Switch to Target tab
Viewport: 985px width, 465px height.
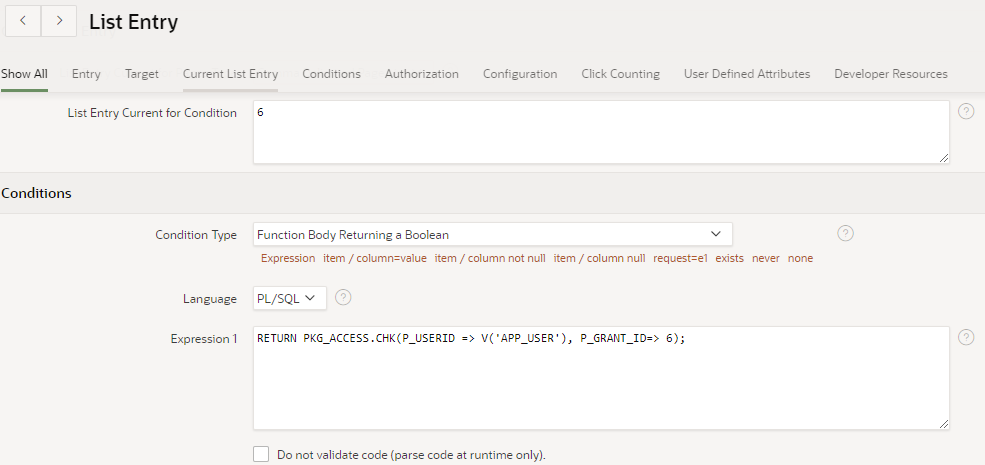click(142, 74)
